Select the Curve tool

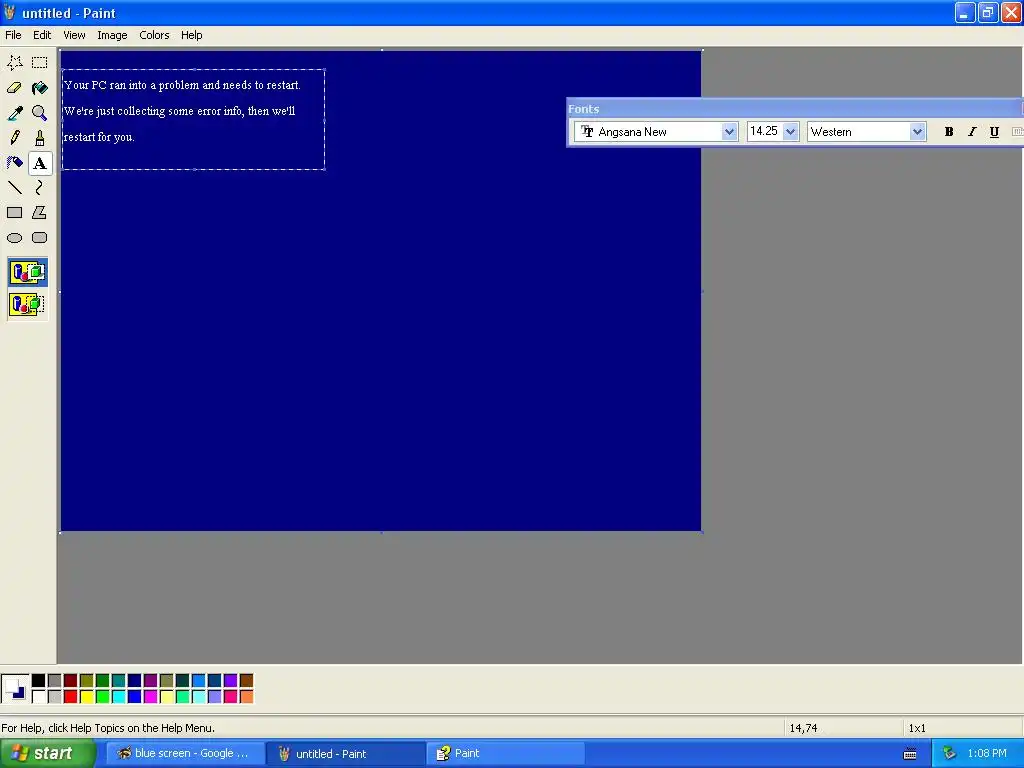(x=40, y=188)
